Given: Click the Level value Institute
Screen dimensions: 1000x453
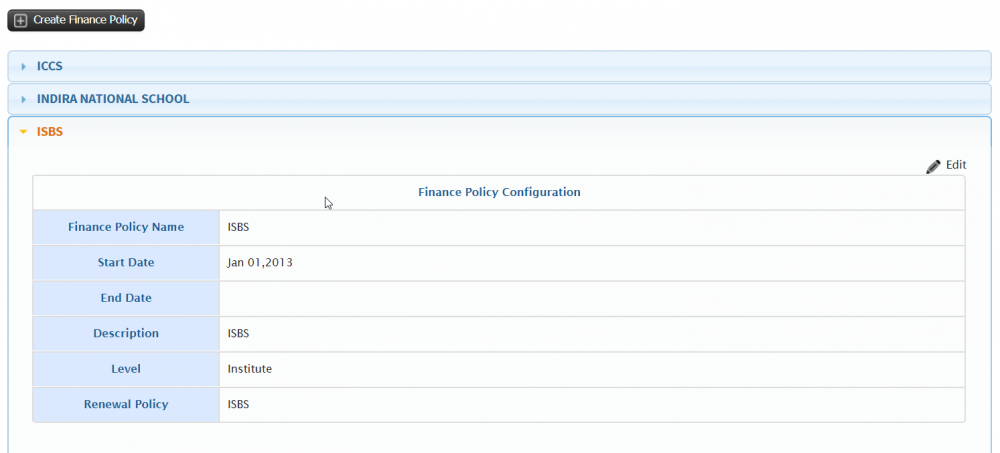Looking at the screenshot, I should tap(249, 369).
